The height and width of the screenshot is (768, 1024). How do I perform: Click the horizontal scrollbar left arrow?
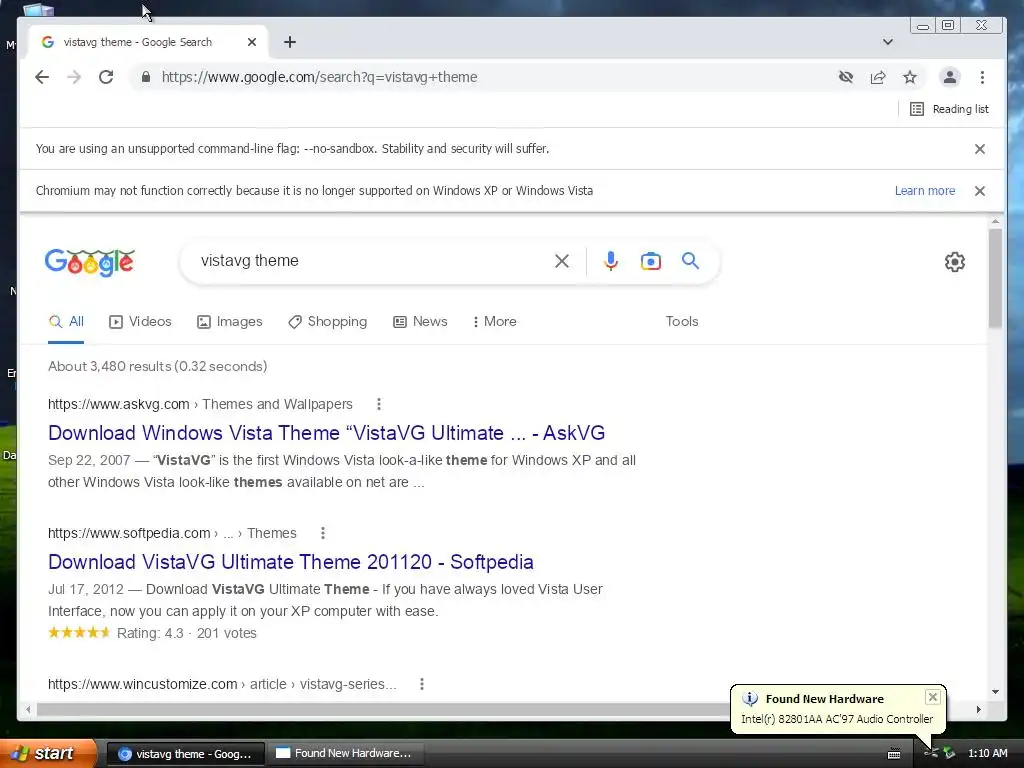coord(28,709)
